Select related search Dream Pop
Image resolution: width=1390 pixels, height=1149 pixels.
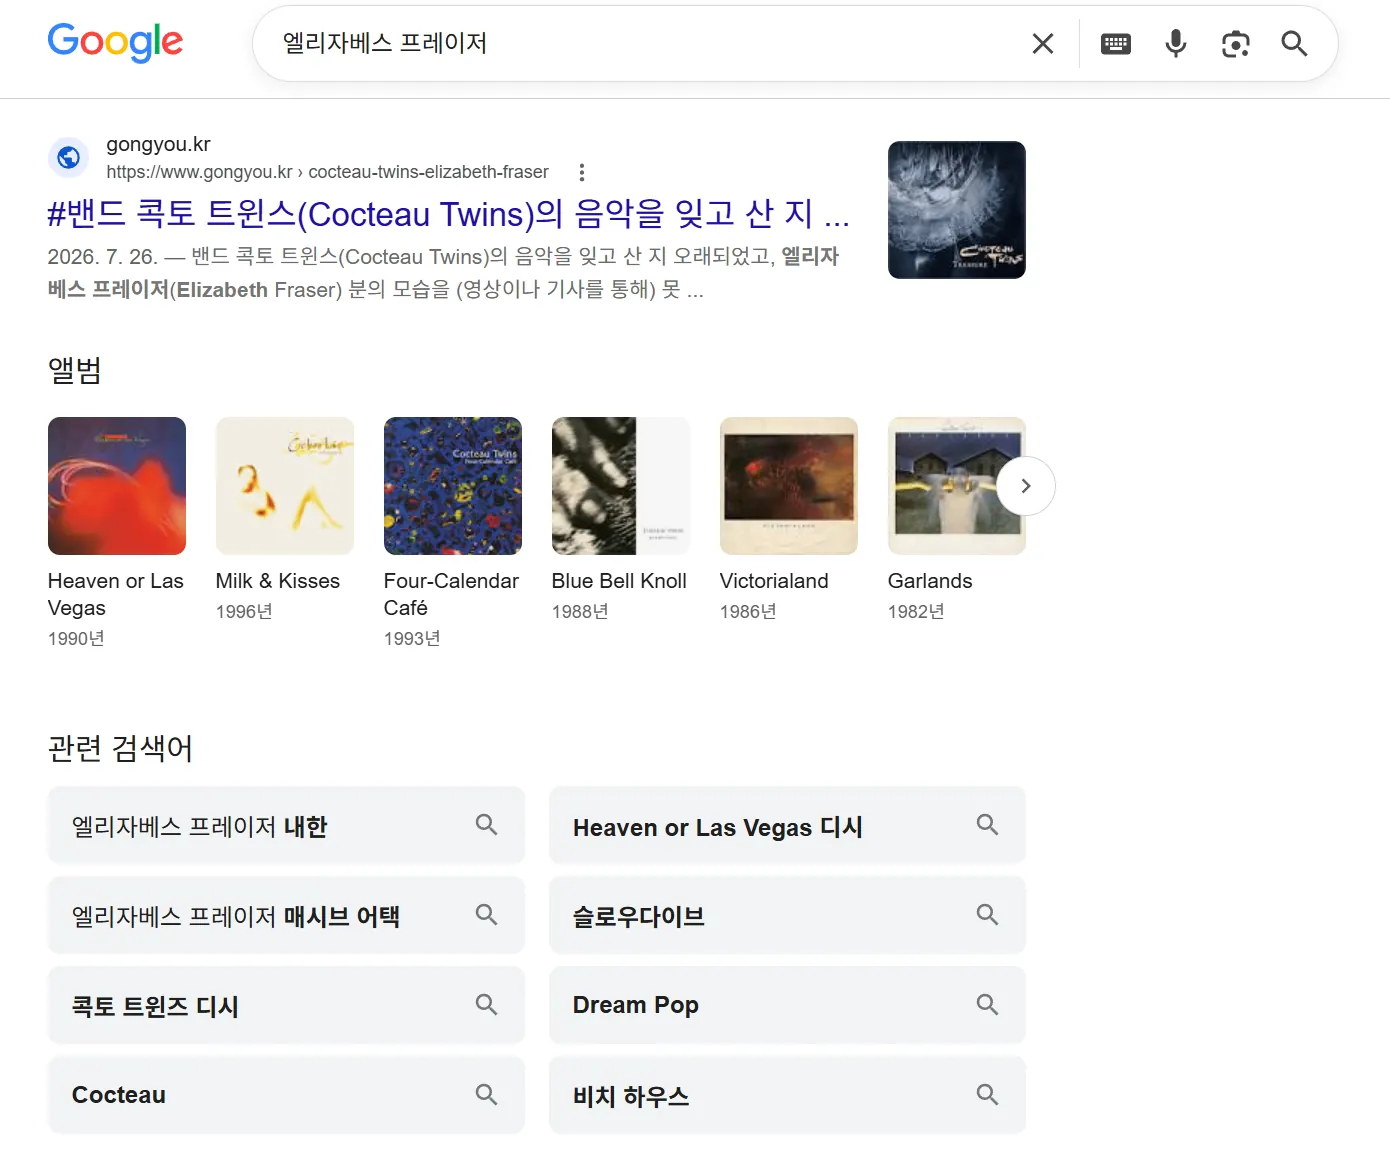click(x=787, y=1005)
